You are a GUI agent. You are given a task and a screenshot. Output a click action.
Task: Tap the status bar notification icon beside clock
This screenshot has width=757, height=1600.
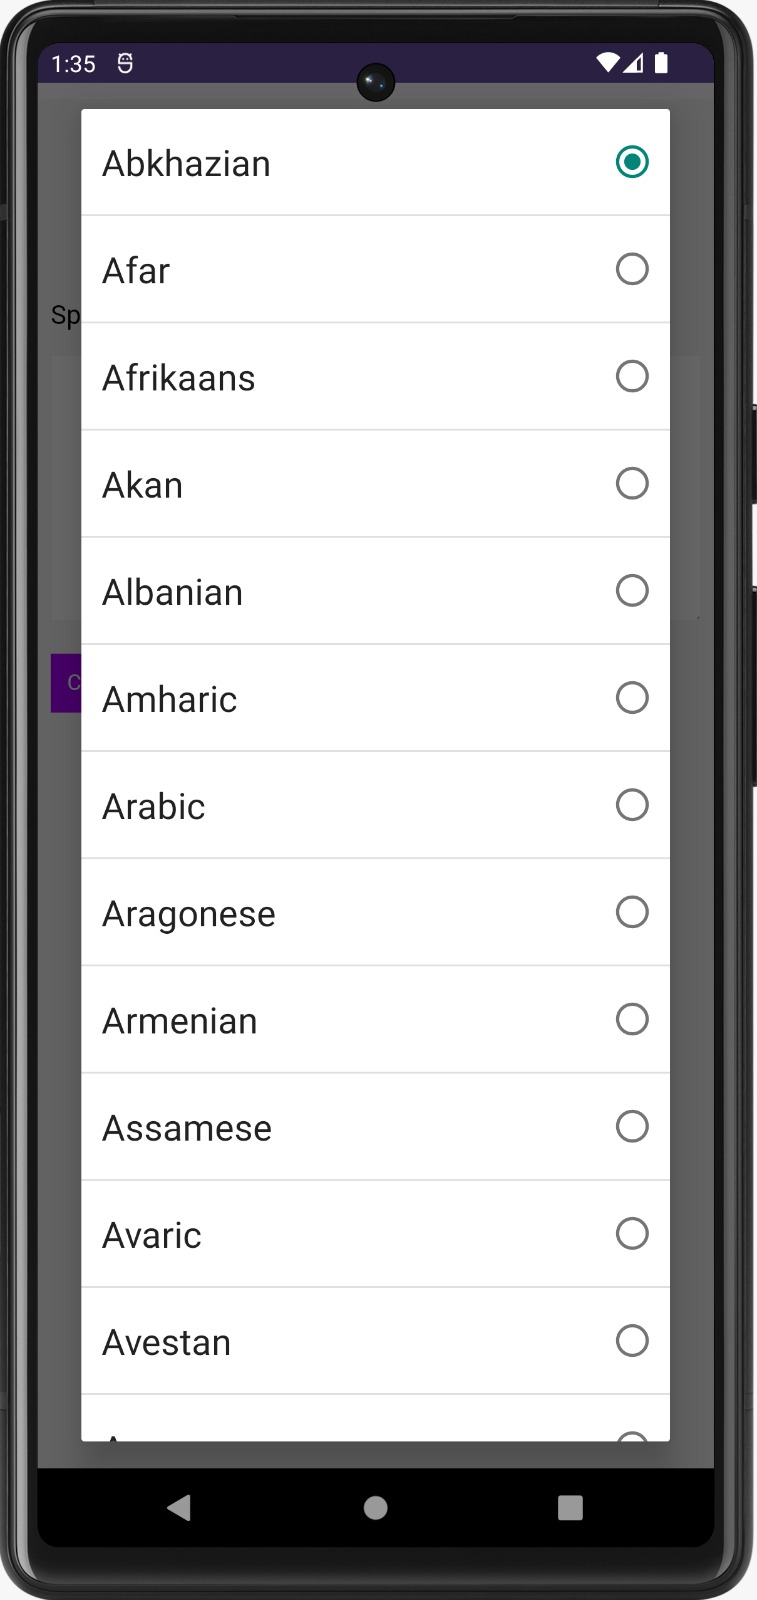(x=125, y=63)
